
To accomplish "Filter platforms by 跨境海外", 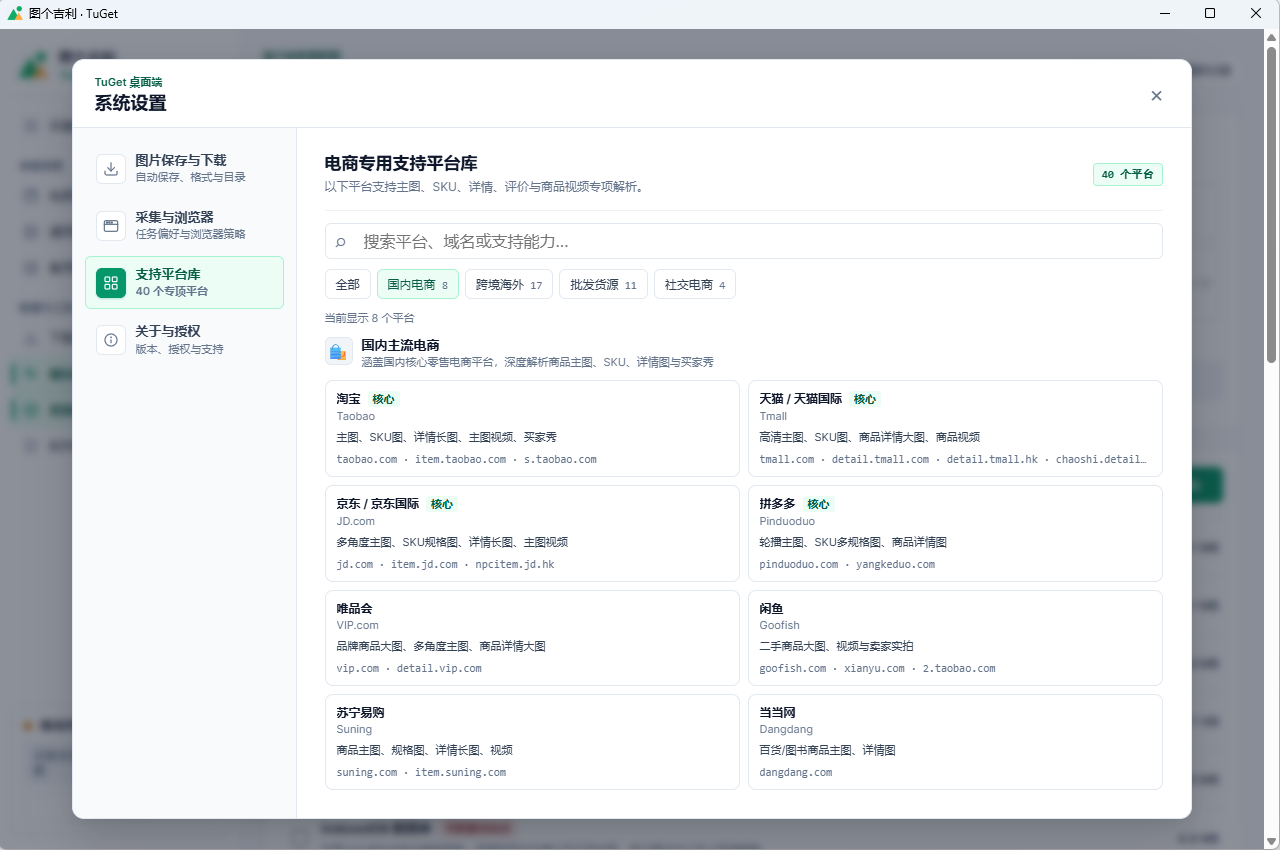I will tap(509, 284).
